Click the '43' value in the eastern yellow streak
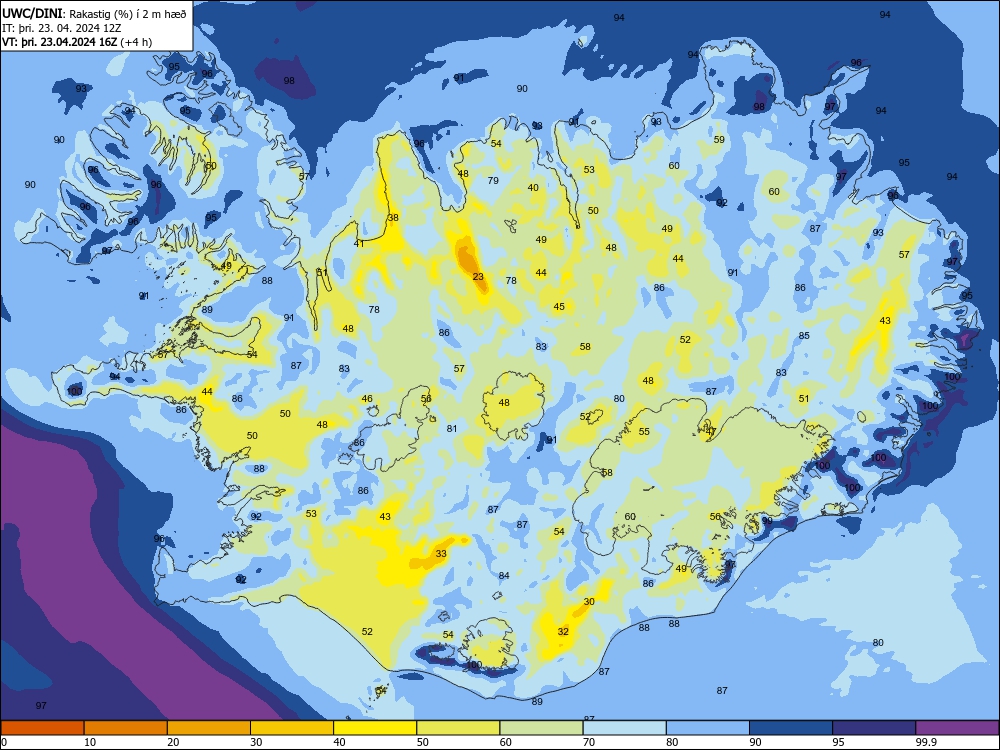Image resolution: width=1000 pixels, height=750 pixels. tap(885, 321)
